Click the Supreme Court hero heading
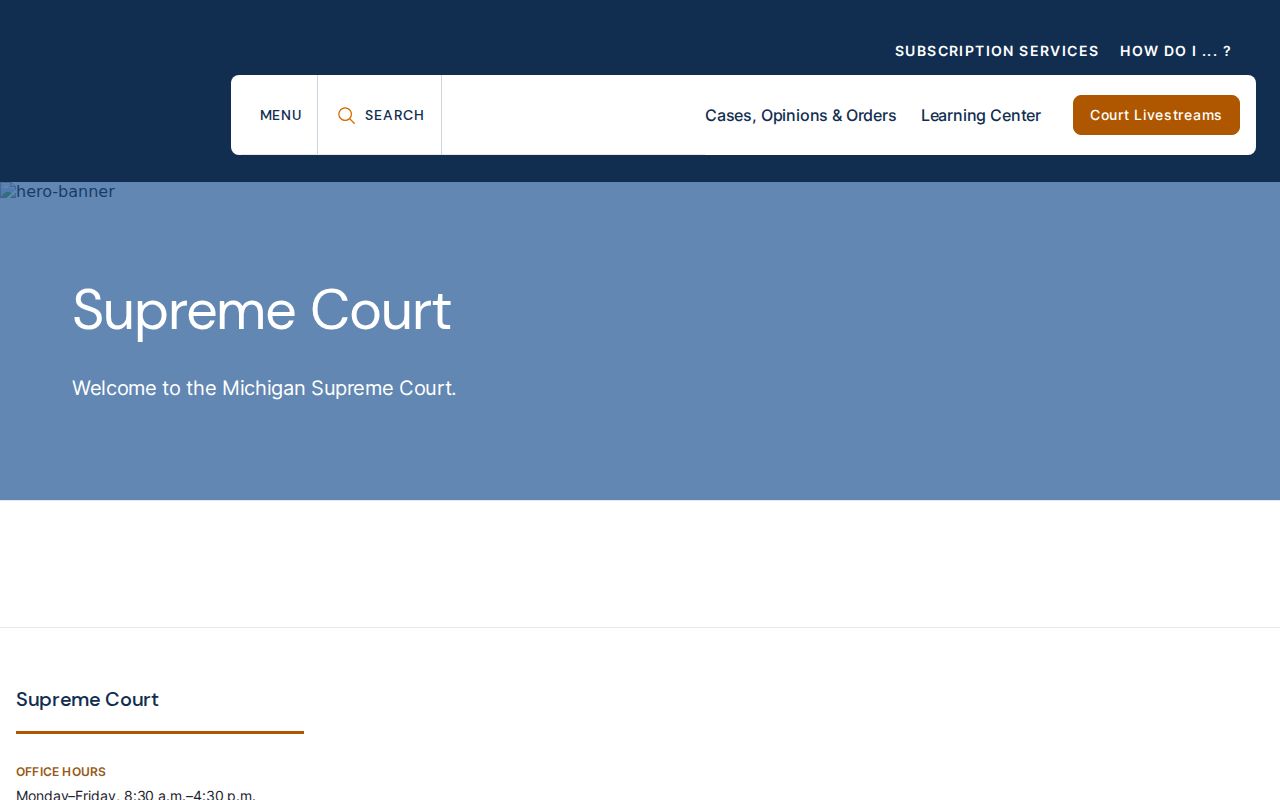The image size is (1280, 800). coord(262,310)
